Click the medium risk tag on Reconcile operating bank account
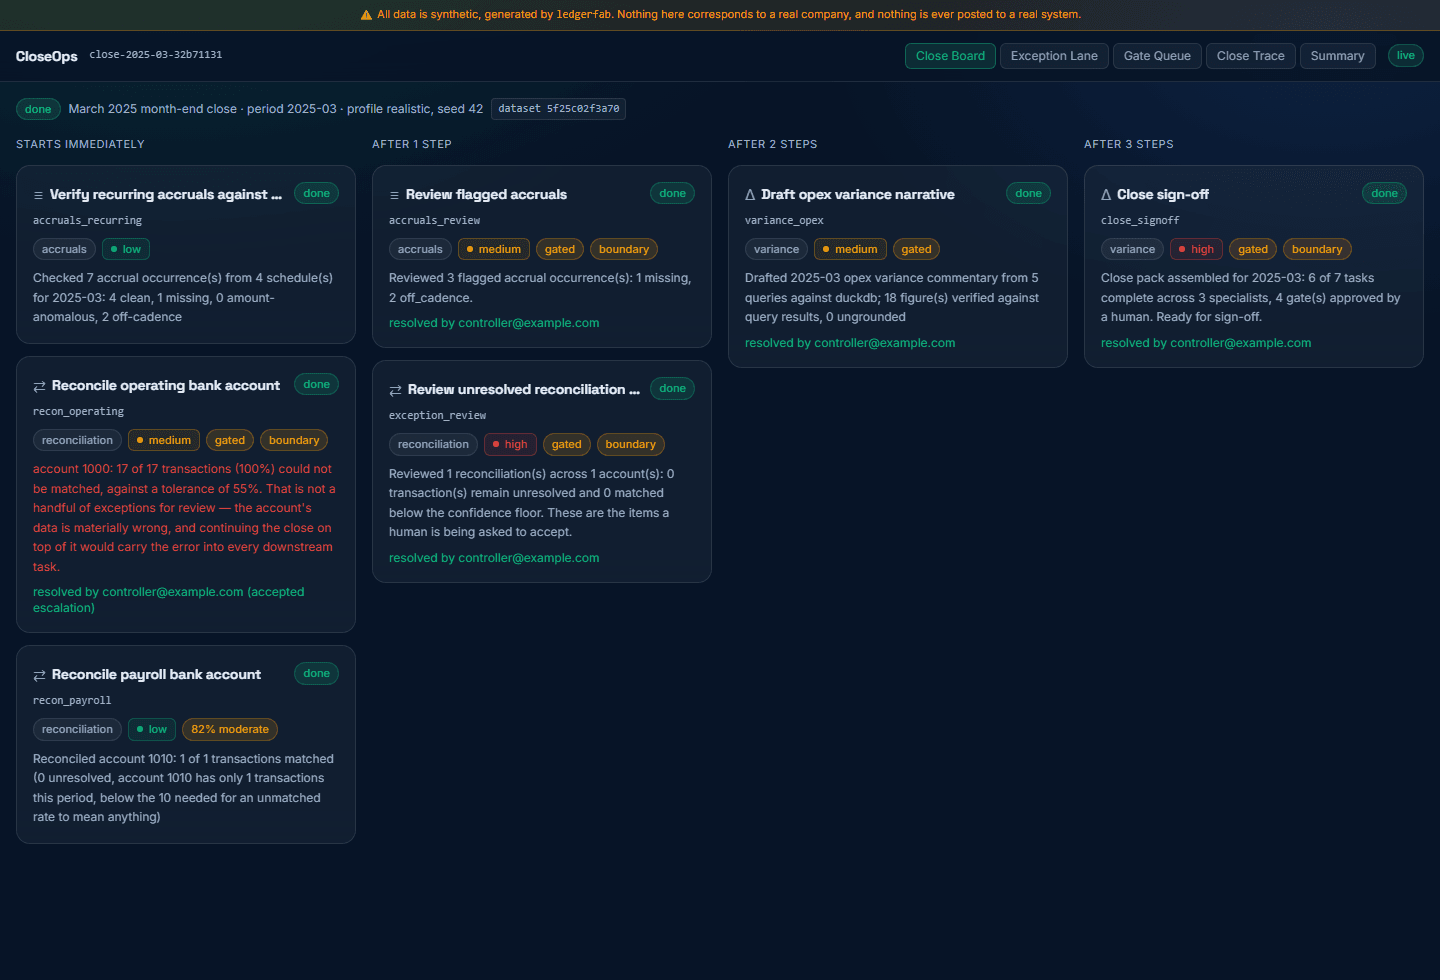This screenshot has height=980, width=1440. [x=164, y=441]
